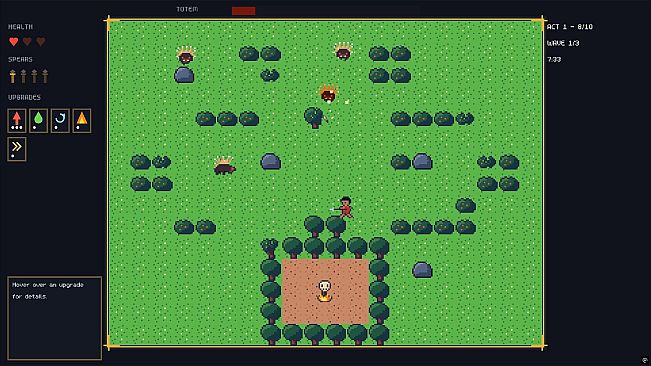Click the "ACT 1 - 8/10" text
This screenshot has width=651, height=366.
click(x=570, y=27)
